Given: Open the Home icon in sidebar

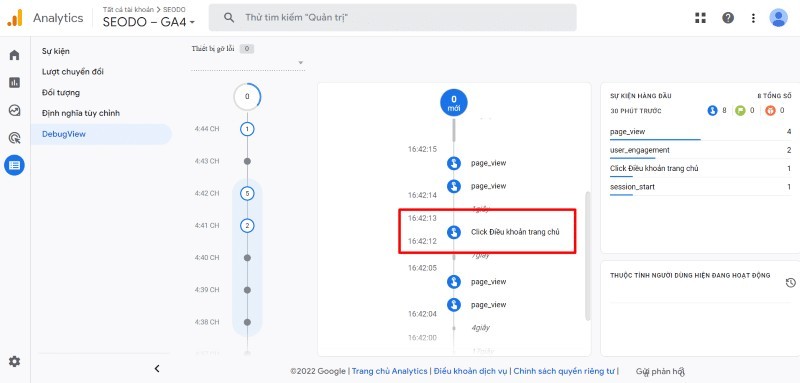Looking at the screenshot, I should pos(14,55).
